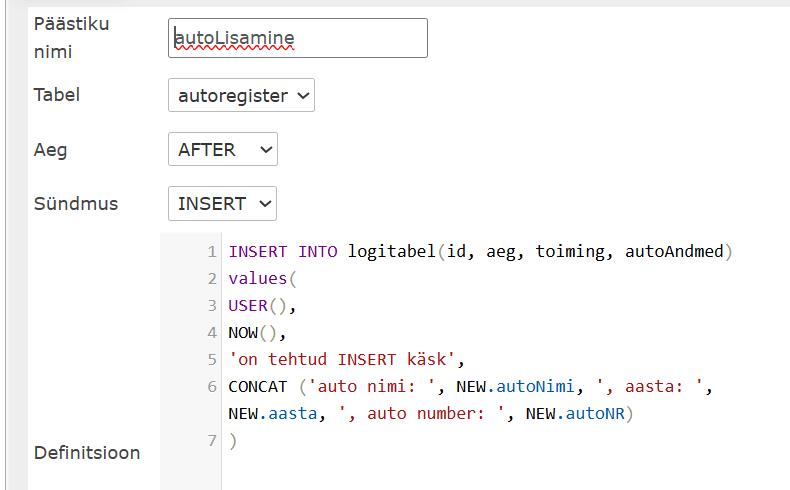Click line number 1 in the gutter
Screen dimensions: 790x490
(x=212, y=252)
